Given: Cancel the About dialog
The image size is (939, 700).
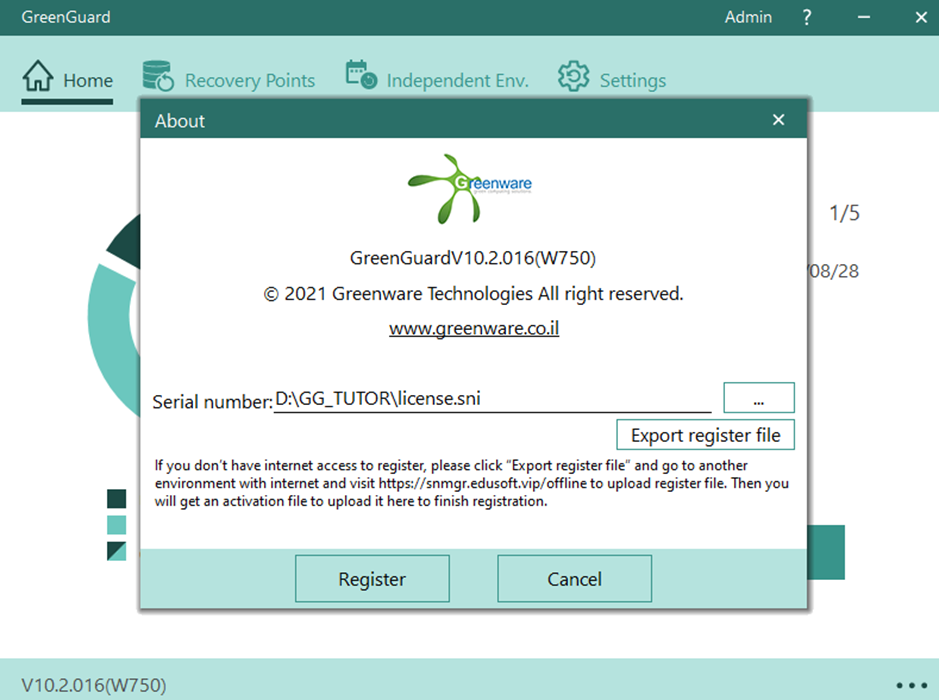Looking at the screenshot, I should (x=574, y=579).
